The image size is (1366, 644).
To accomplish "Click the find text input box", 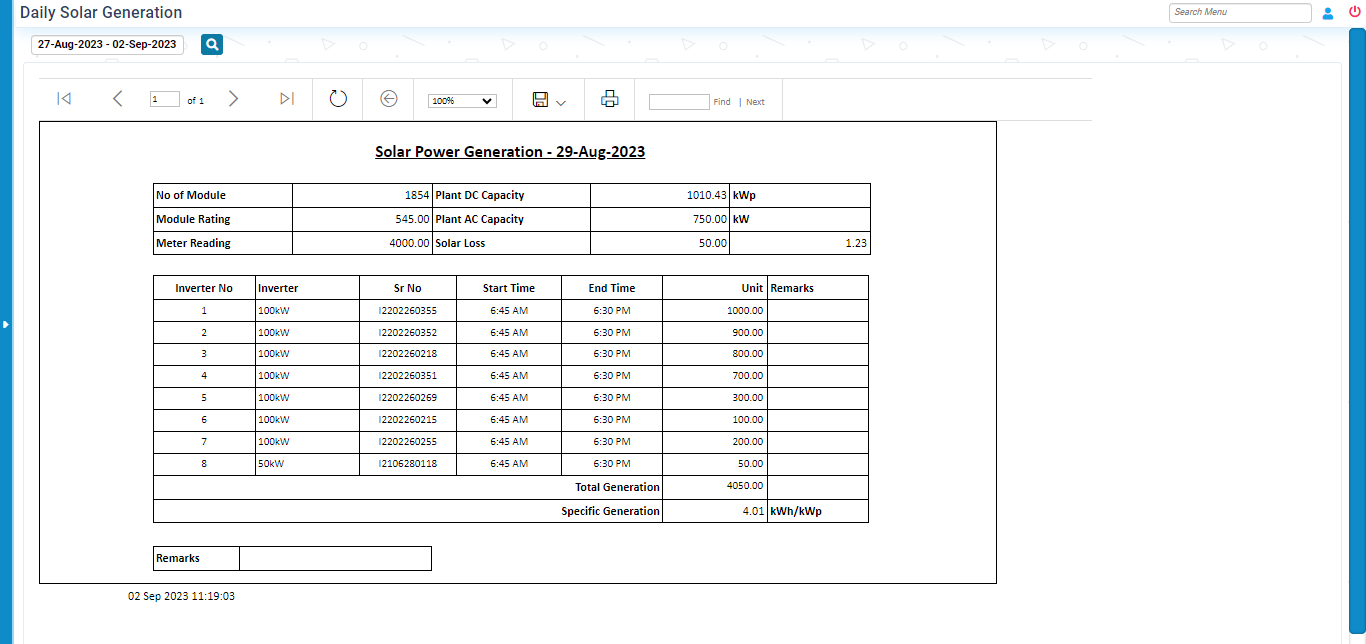I will click(678, 102).
